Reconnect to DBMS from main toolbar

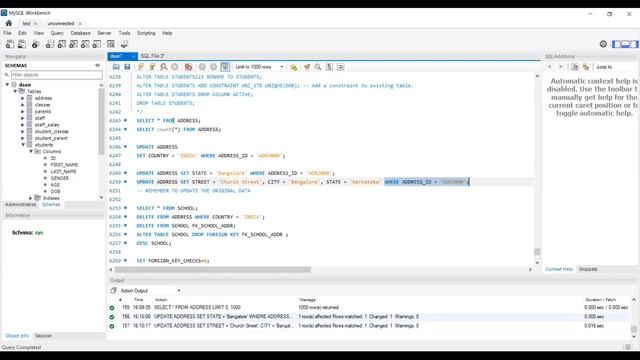click(124, 44)
